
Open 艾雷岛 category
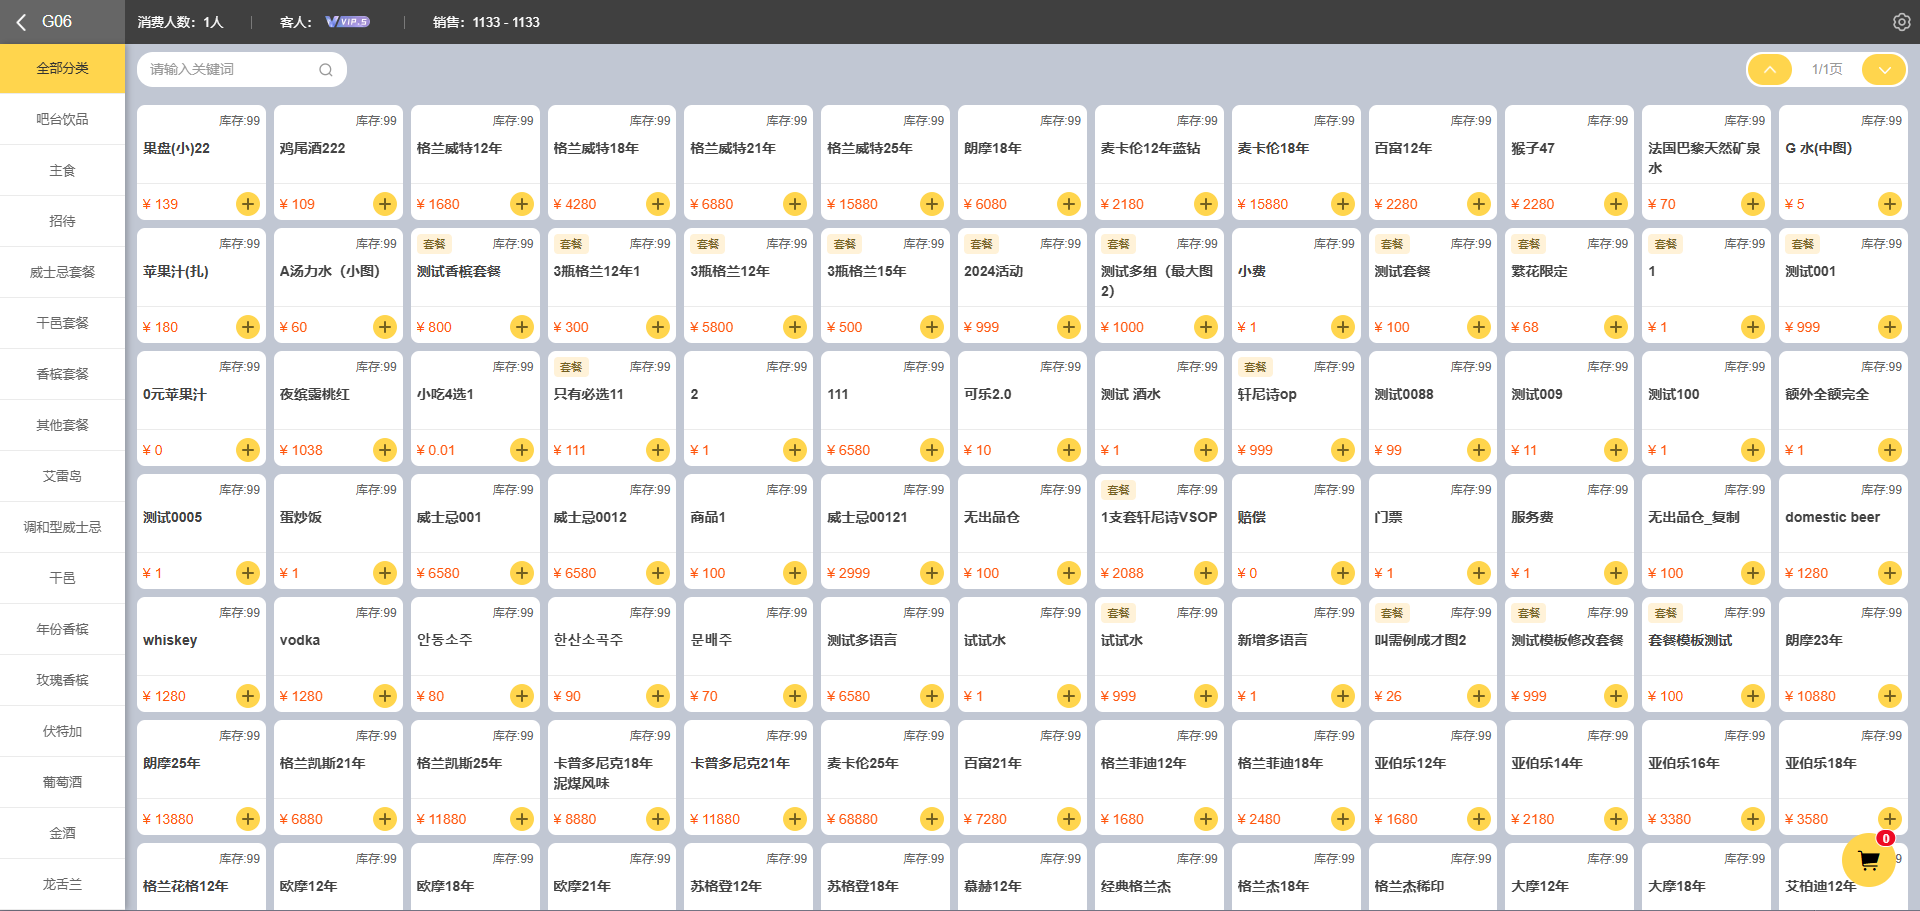click(x=62, y=476)
